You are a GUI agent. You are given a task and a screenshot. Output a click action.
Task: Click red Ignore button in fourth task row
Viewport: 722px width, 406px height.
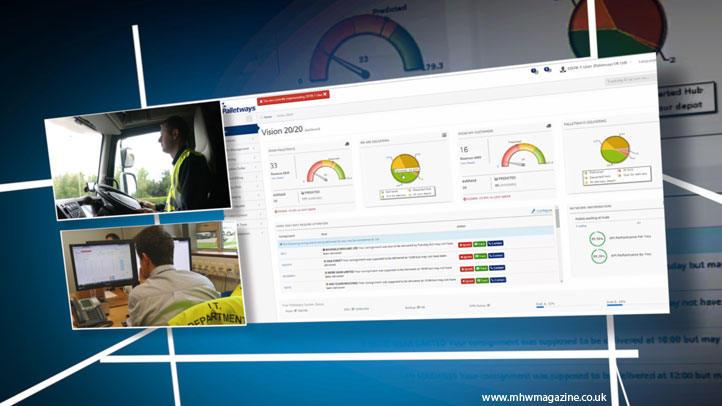(468, 281)
